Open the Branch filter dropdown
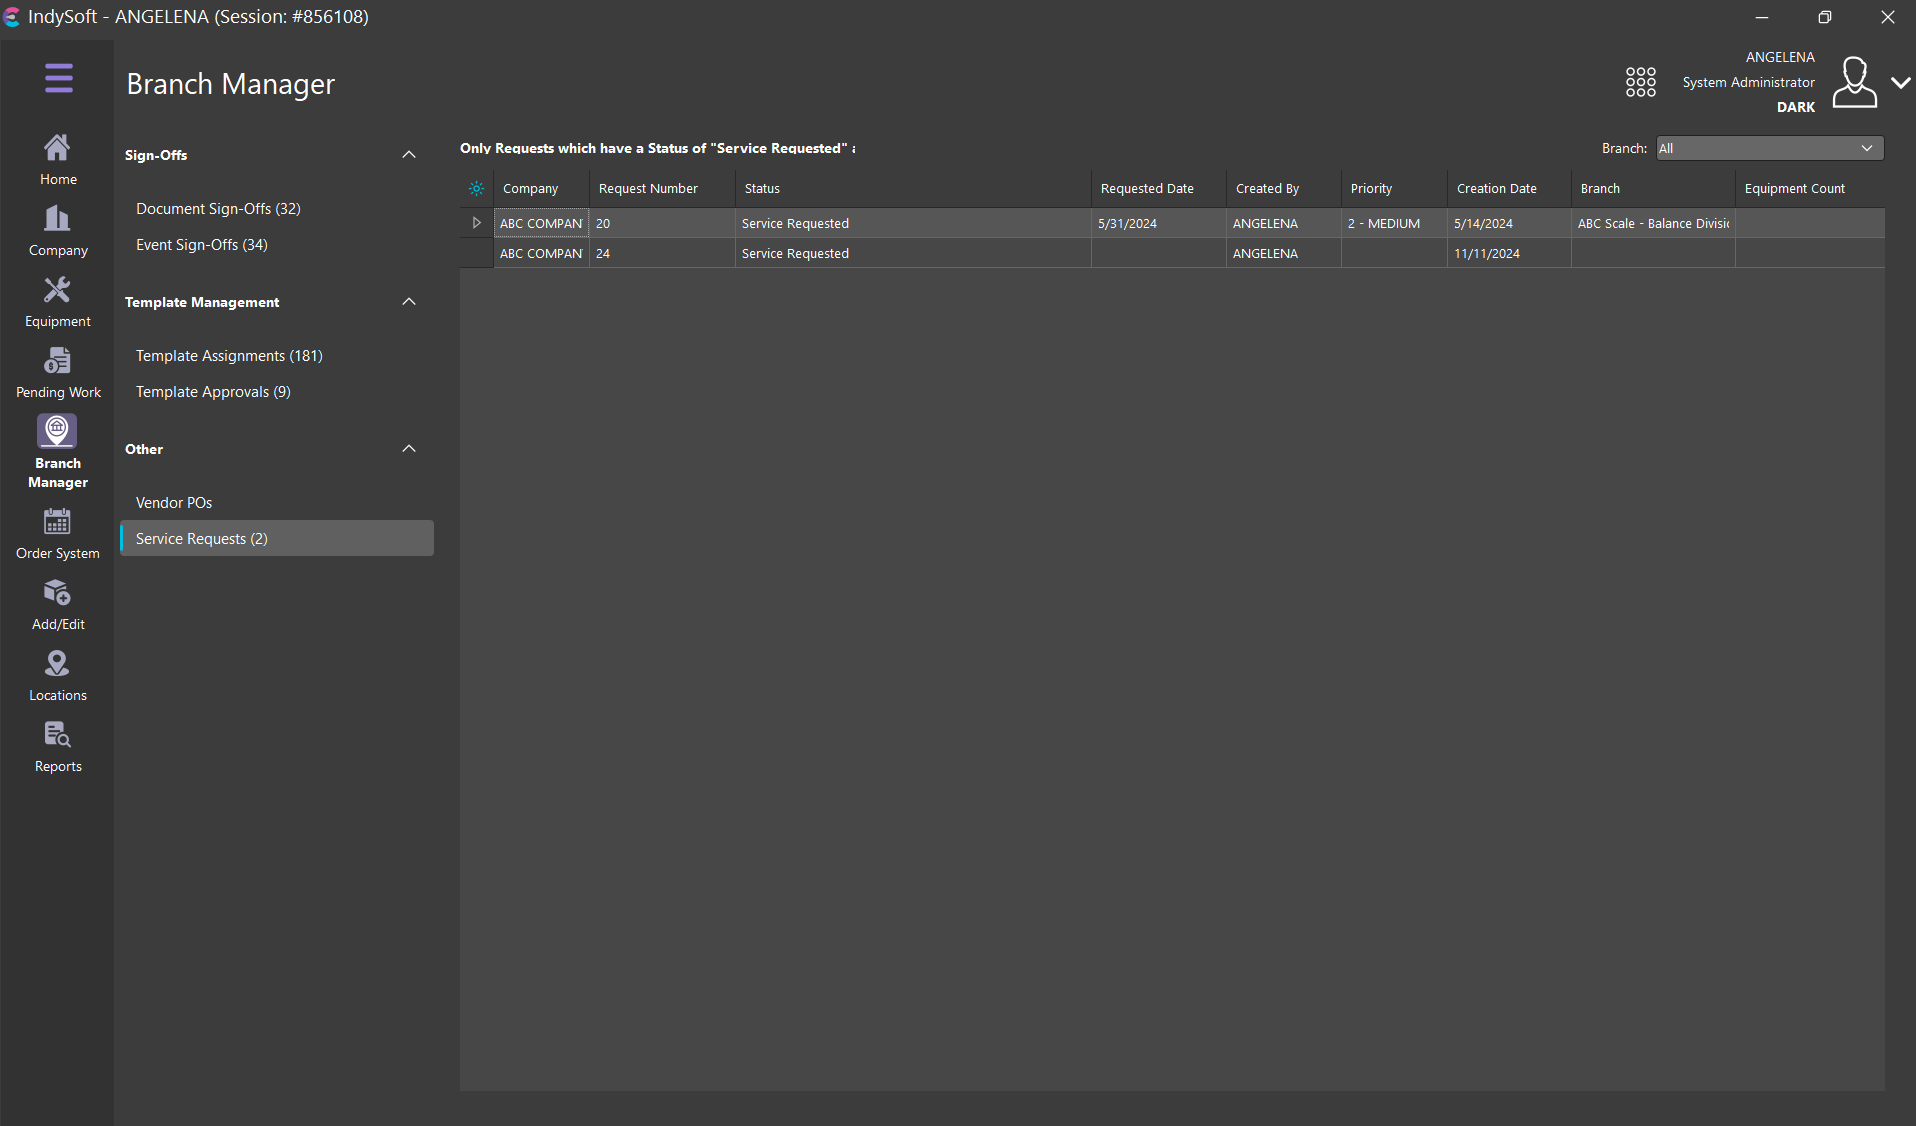 [1769, 148]
